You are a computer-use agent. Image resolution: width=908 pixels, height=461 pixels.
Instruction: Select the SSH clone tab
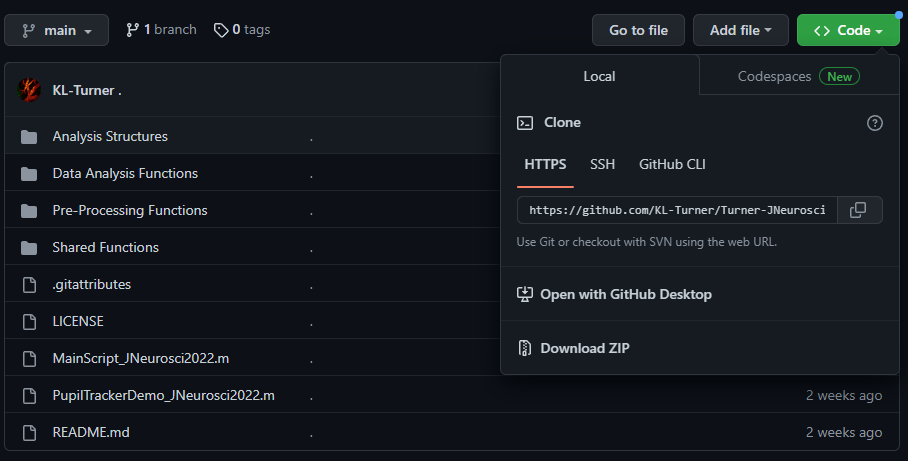(602, 164)
